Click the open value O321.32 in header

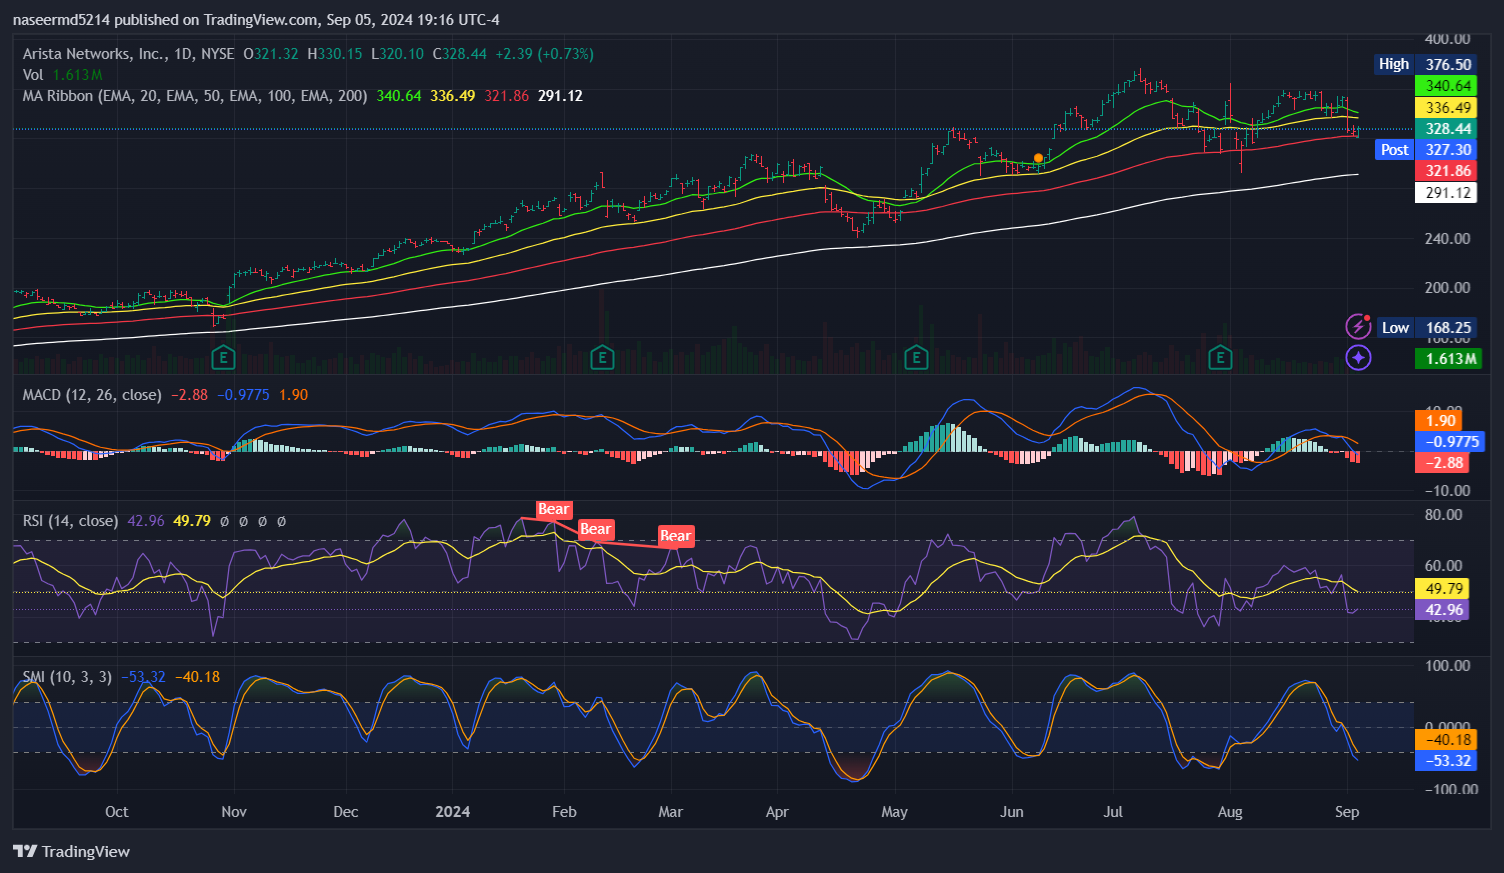(271, 54)
